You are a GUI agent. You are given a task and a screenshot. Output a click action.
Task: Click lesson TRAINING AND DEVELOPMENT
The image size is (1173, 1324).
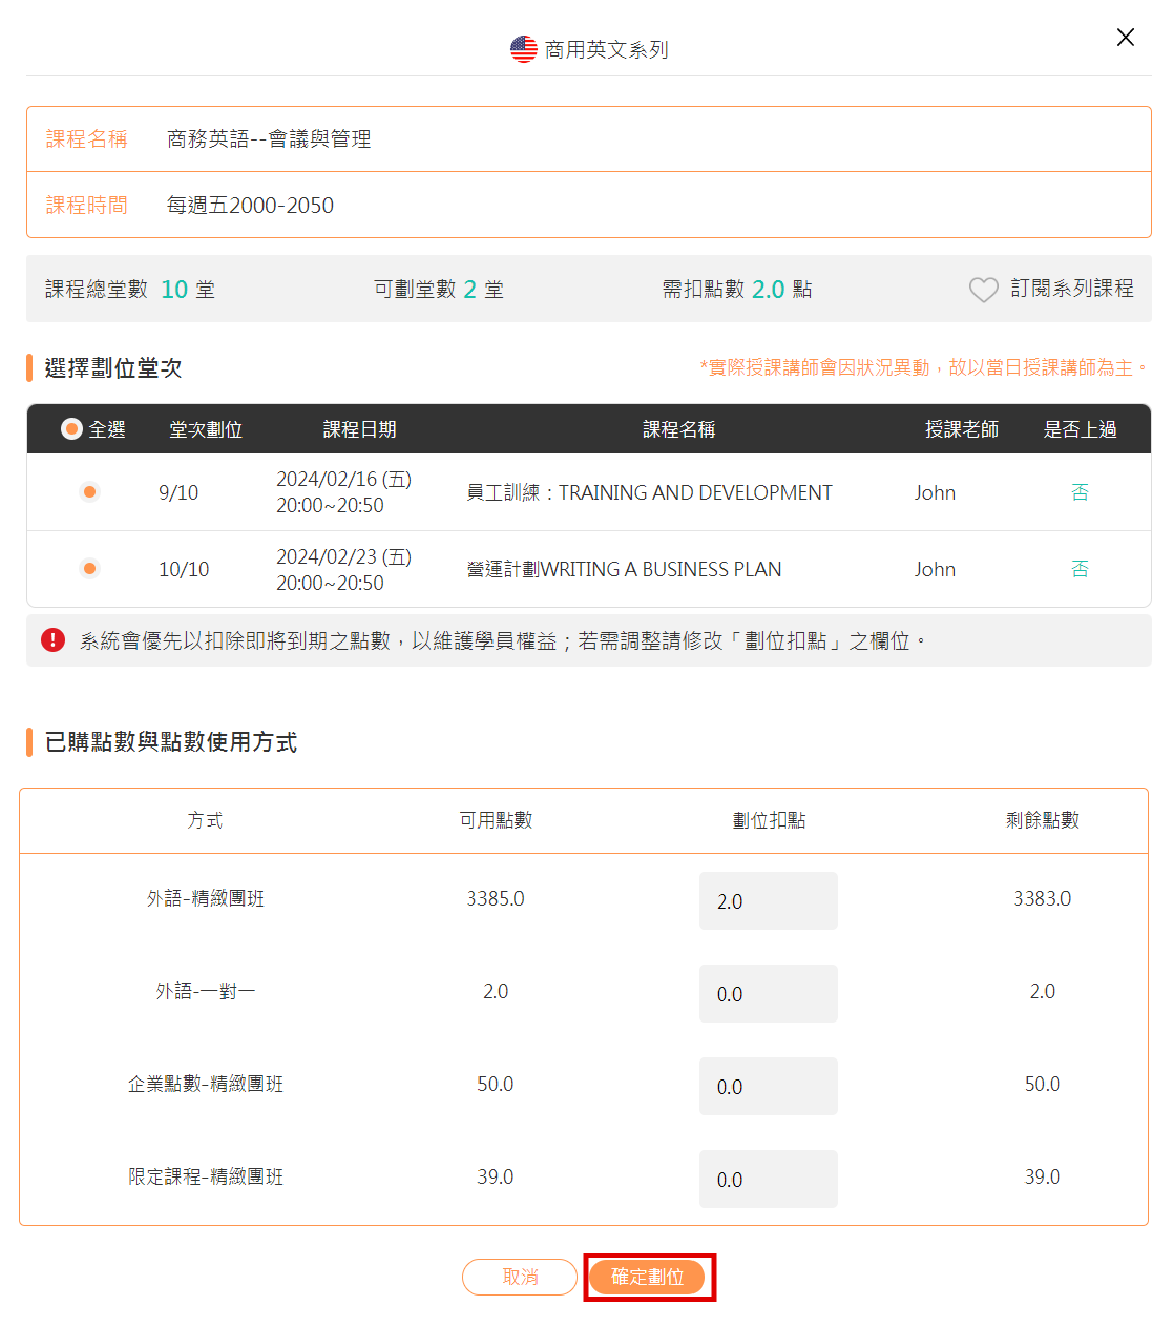tap(649, 492)
